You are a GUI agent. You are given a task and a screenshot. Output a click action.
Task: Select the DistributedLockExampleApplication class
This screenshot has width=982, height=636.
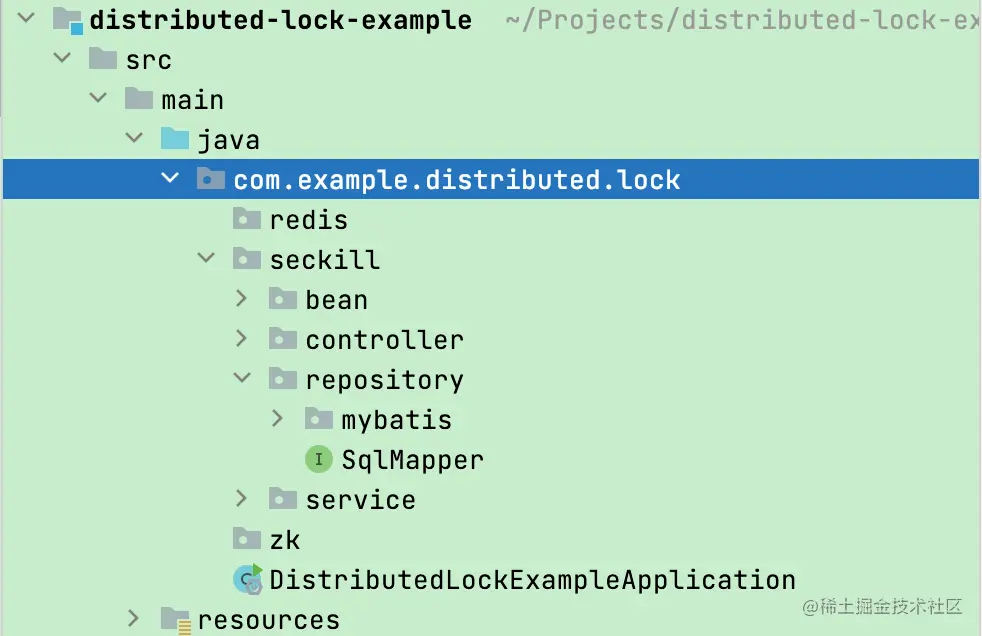coord(532,580)
